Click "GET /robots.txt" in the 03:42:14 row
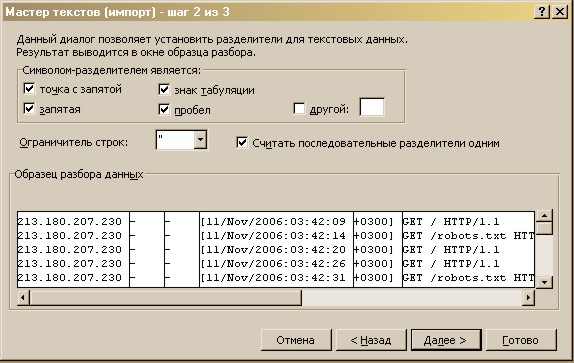Viewport: 574px width, 363px height. click(x=454, y=235)
